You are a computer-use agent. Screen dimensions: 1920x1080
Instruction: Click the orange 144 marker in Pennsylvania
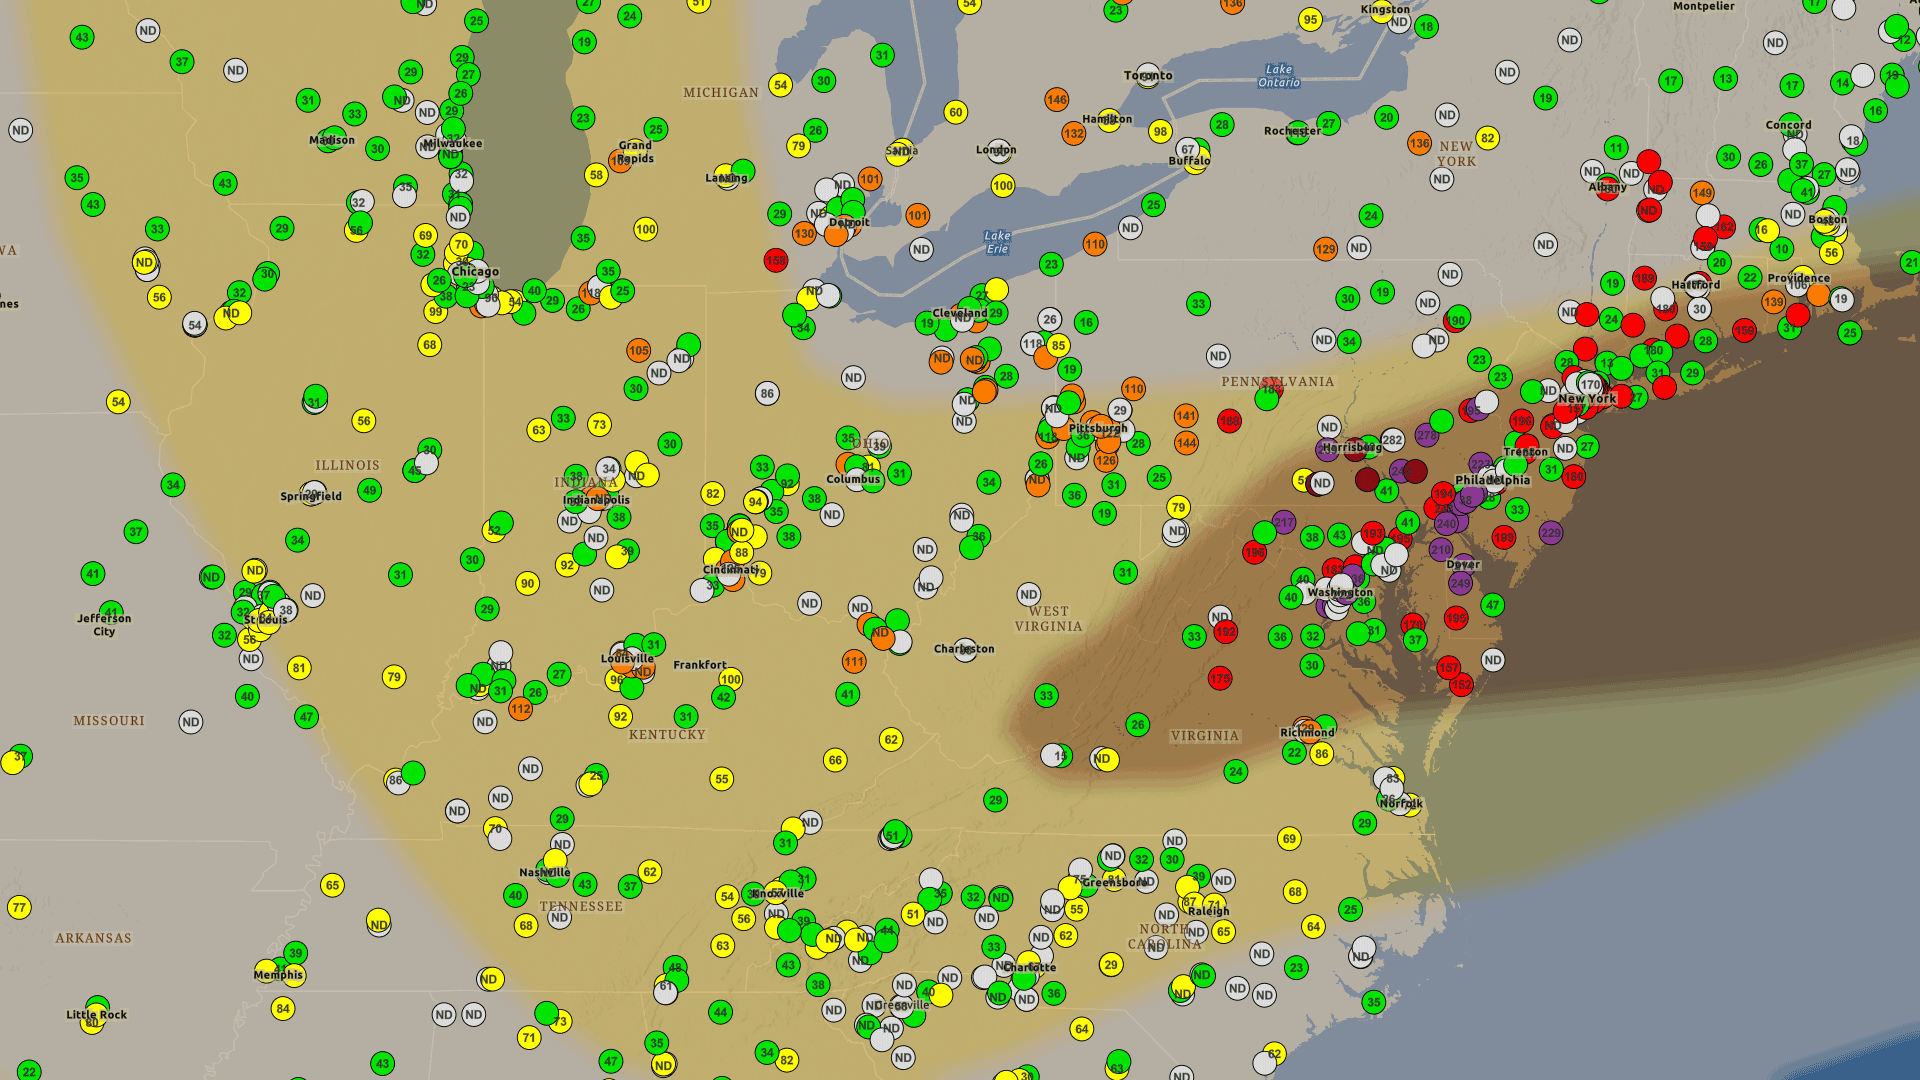pos(1186,443)
